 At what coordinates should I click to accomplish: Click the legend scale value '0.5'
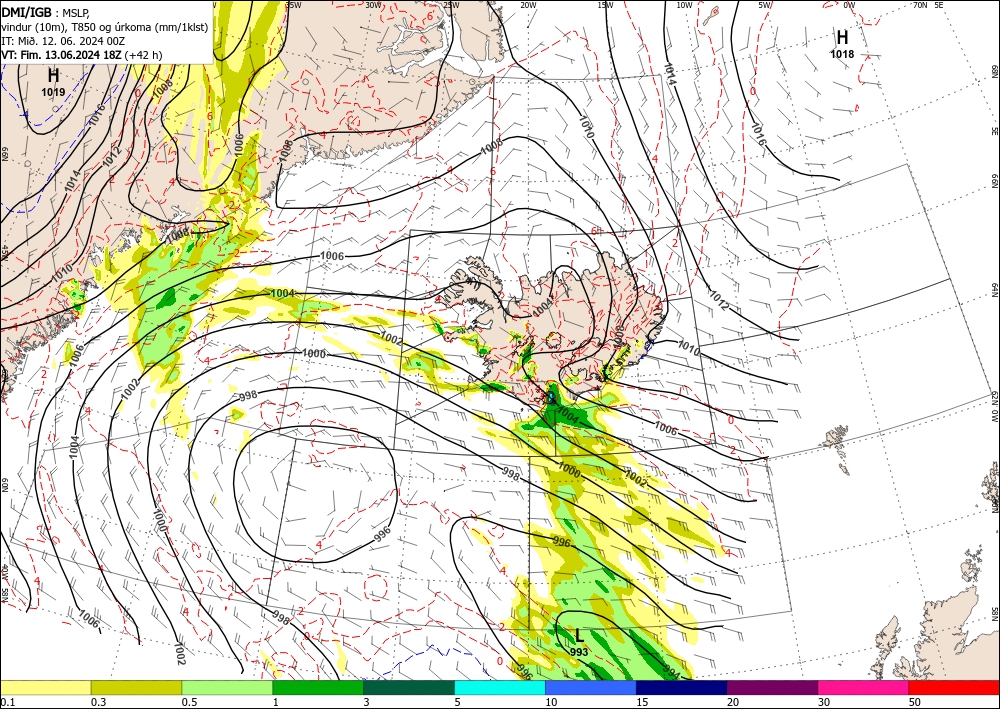point(189,702)
